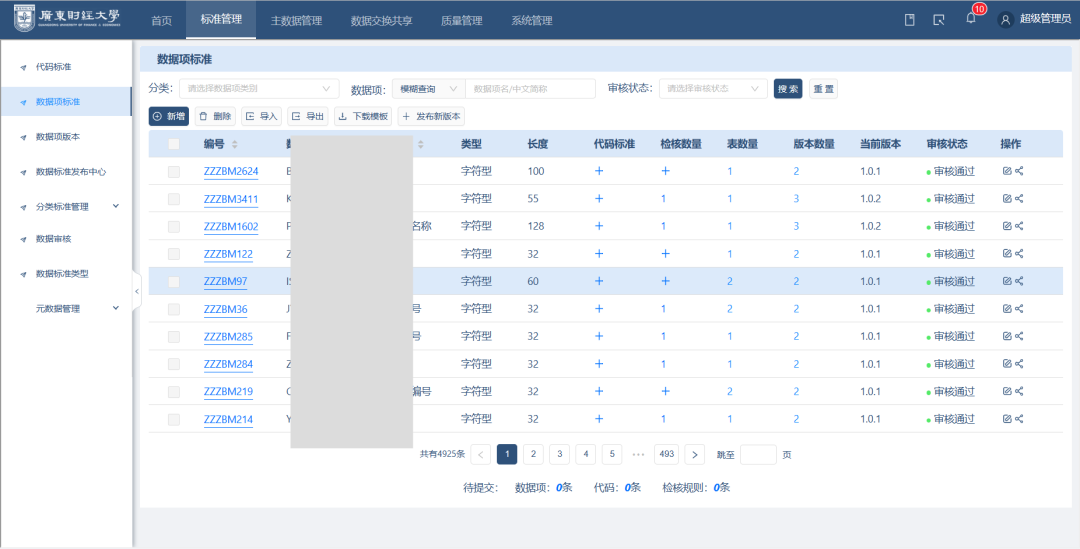Screen dimensions: 1080x549
Task: Click the 搜索 search button
Action: (x=788, y=89)
